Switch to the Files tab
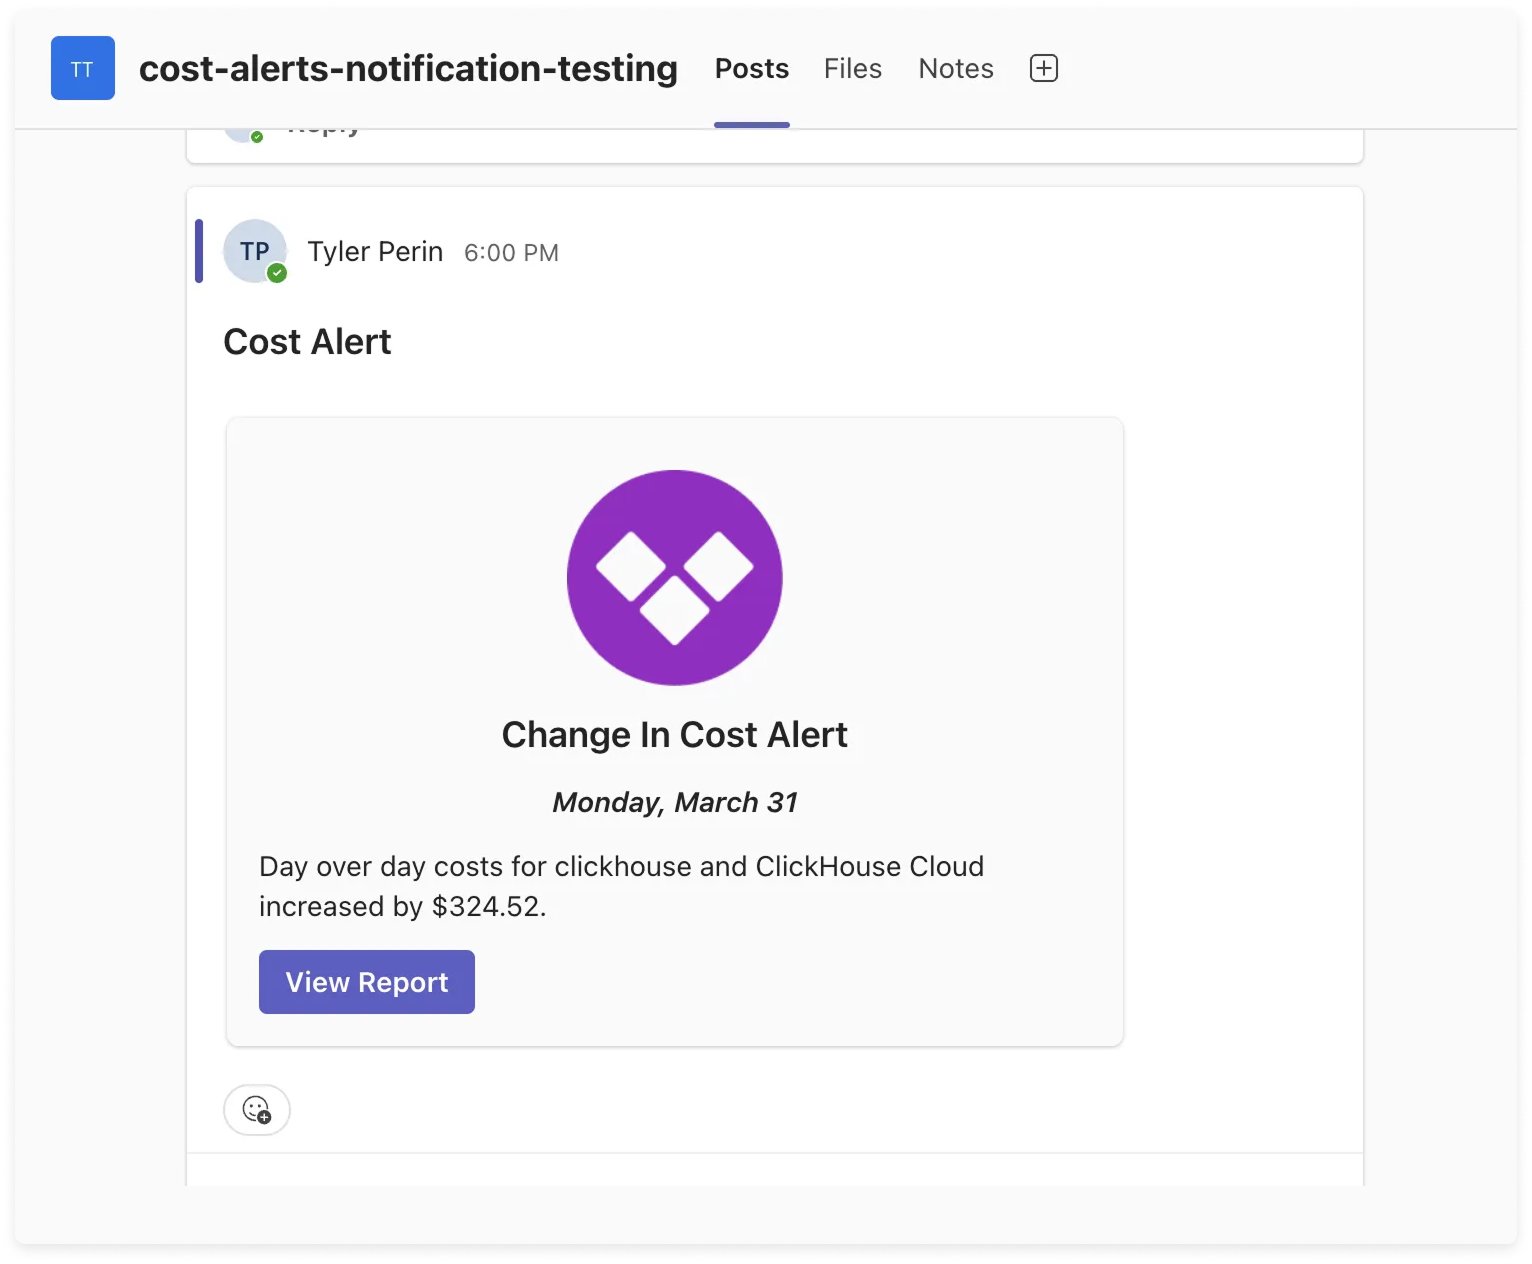Viewport: 1532px width, 1264px height. coord(853,68)
